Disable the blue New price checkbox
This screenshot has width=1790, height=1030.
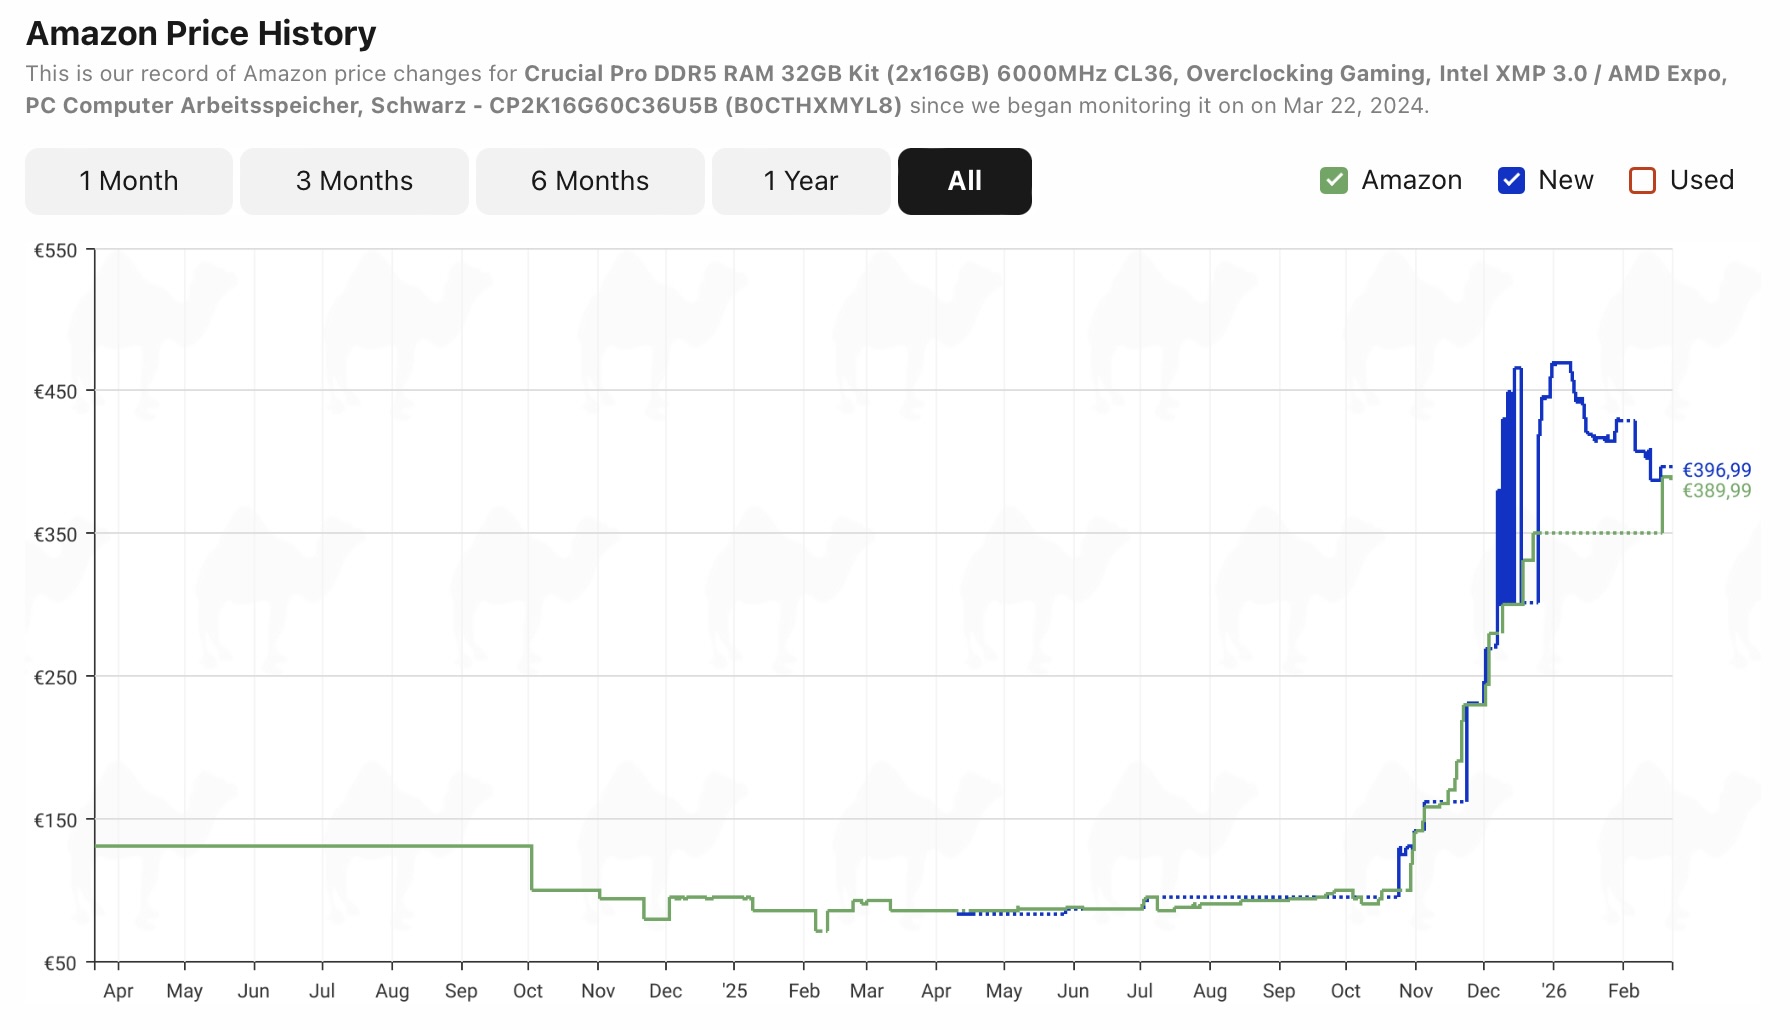click(1511, 181)
